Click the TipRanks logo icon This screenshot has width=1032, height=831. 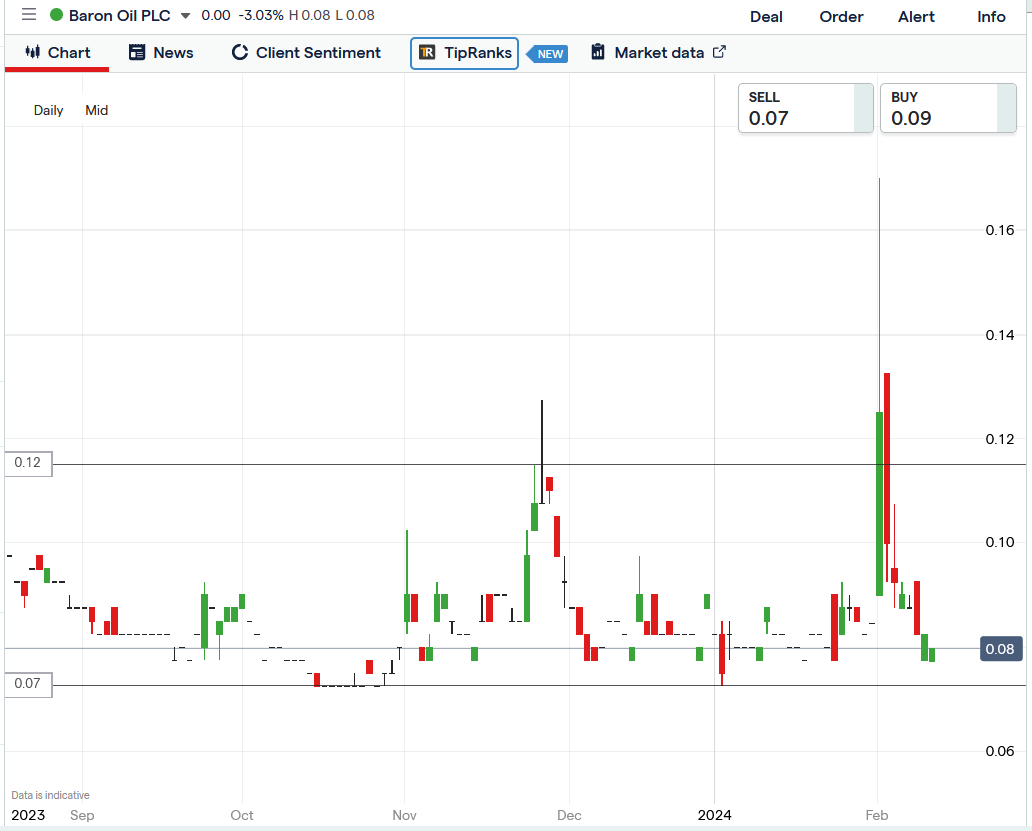point(427,52)
